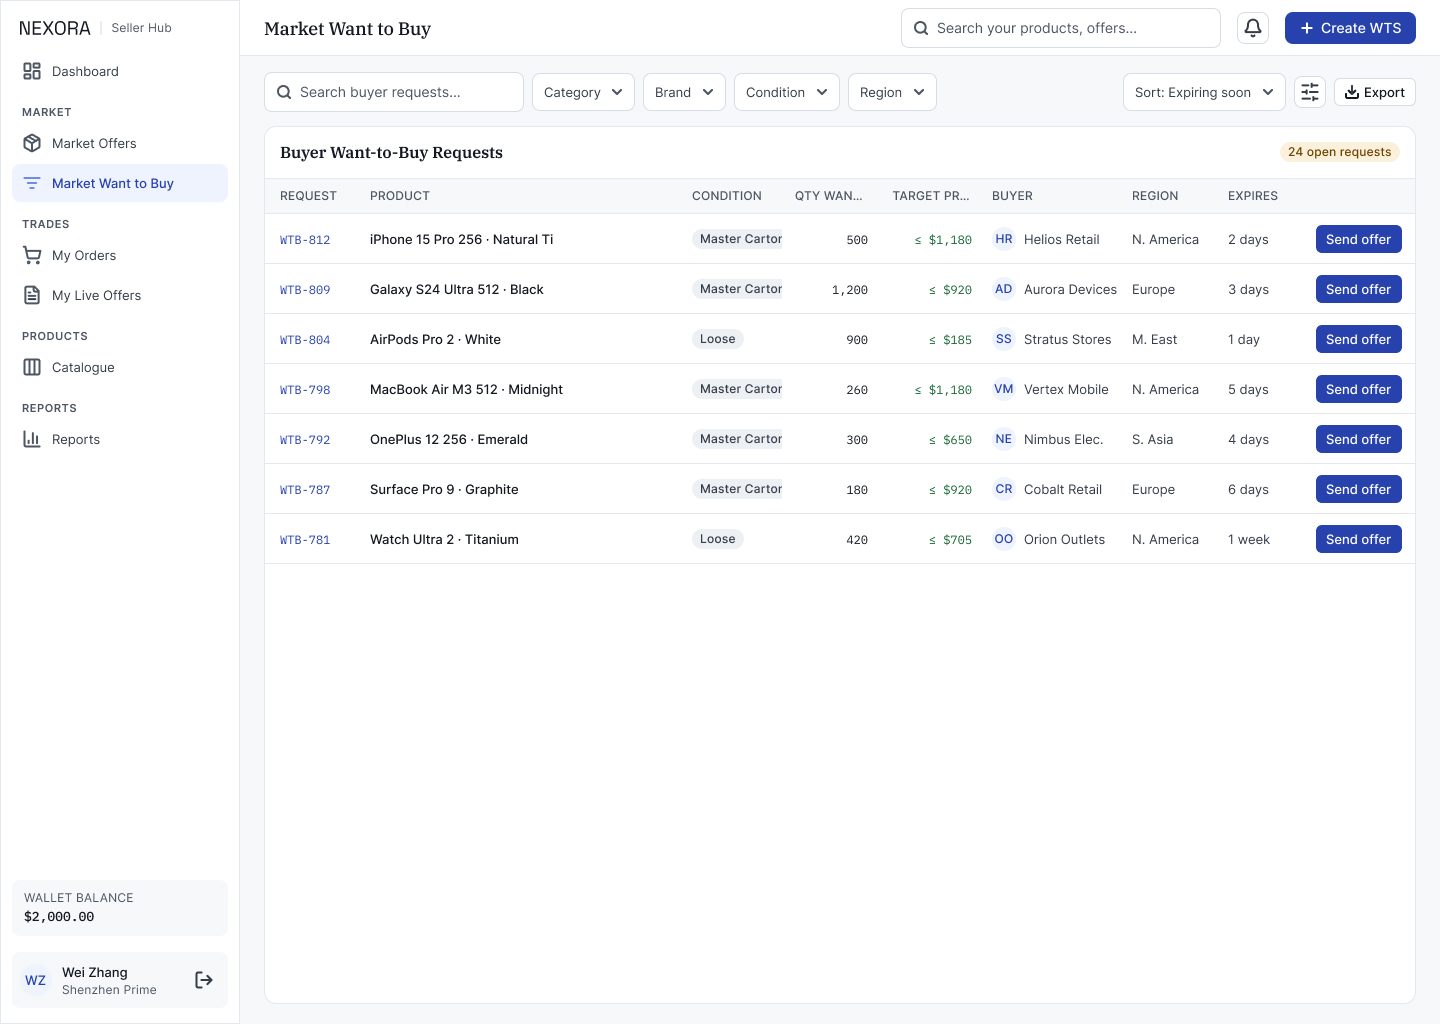1440x1024 pixels.
Task: Send offer for iPhone 15 Pro request
Action: click(1358, 239)
